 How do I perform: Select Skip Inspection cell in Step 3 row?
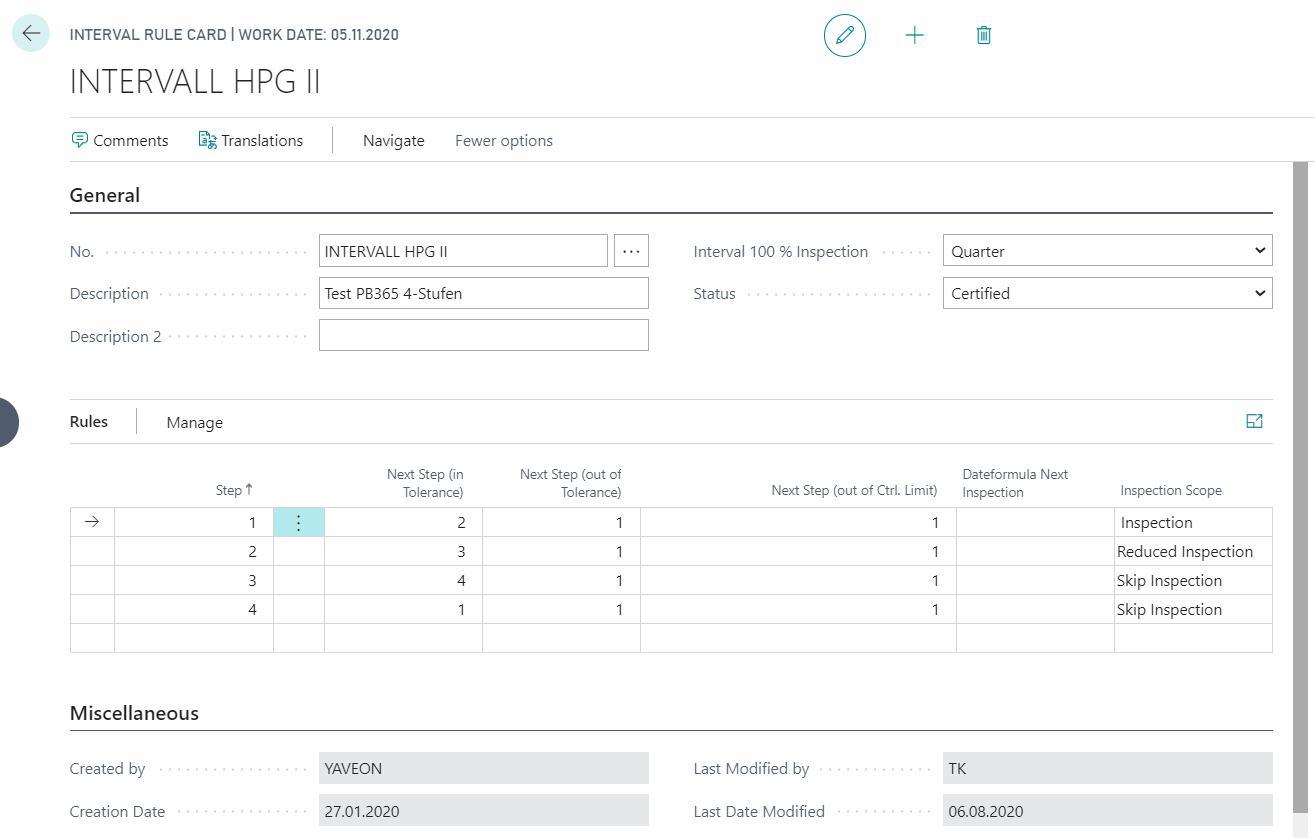coord(1193,580)
